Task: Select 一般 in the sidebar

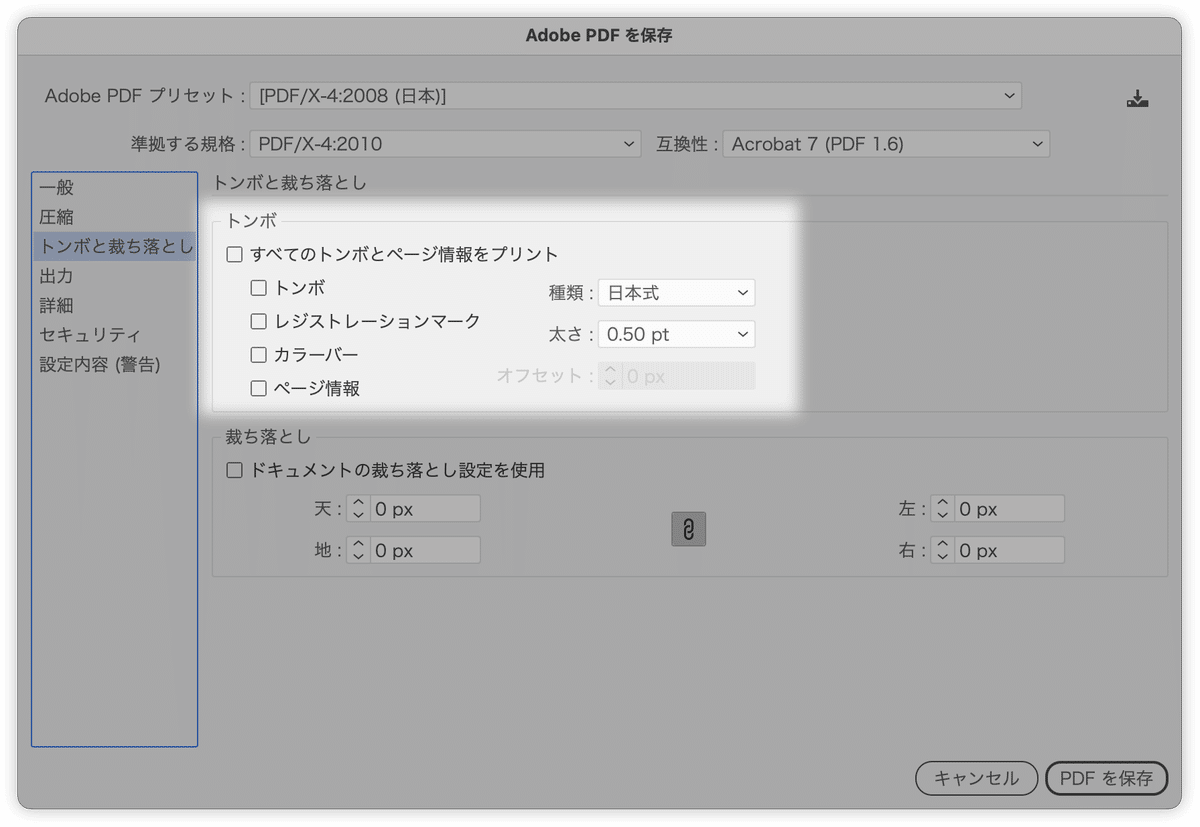Action: [114, 187]
